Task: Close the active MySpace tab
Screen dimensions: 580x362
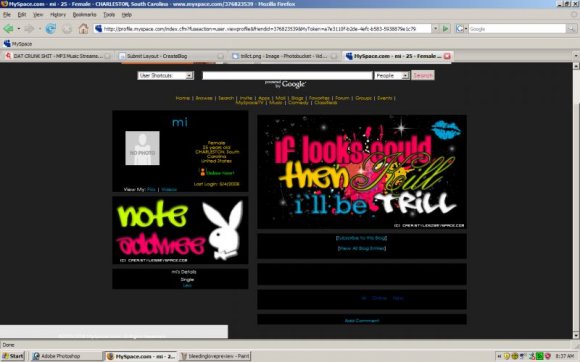Action: (447, 56)
